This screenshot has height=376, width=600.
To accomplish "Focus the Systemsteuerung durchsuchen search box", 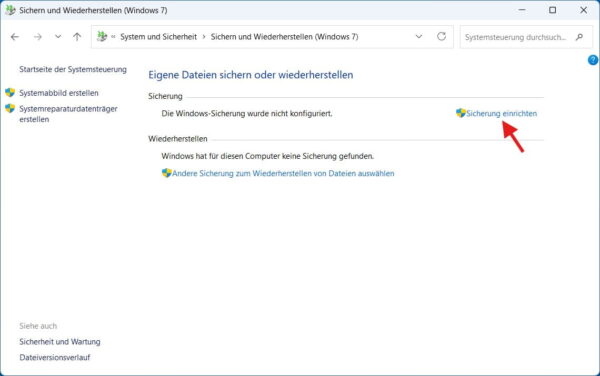I will (526, 37).
